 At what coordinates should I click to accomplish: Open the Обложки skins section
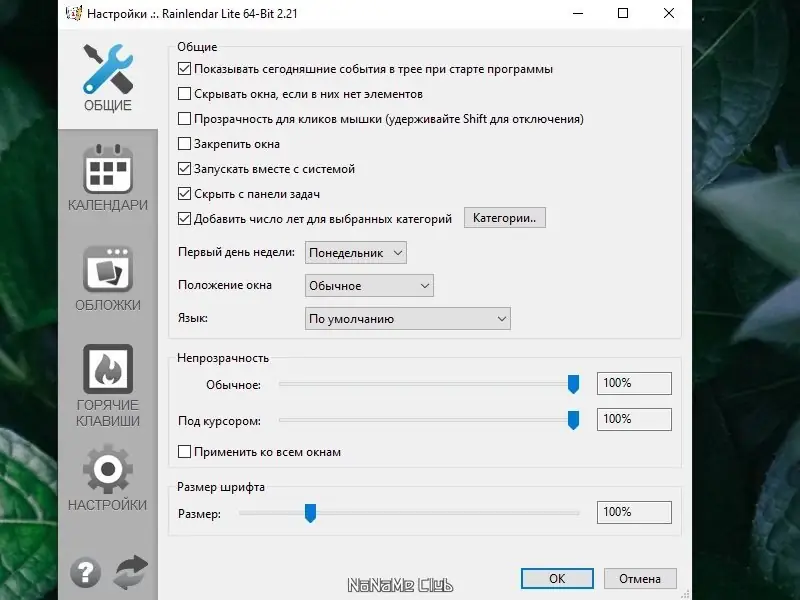[x=108, y=278]
